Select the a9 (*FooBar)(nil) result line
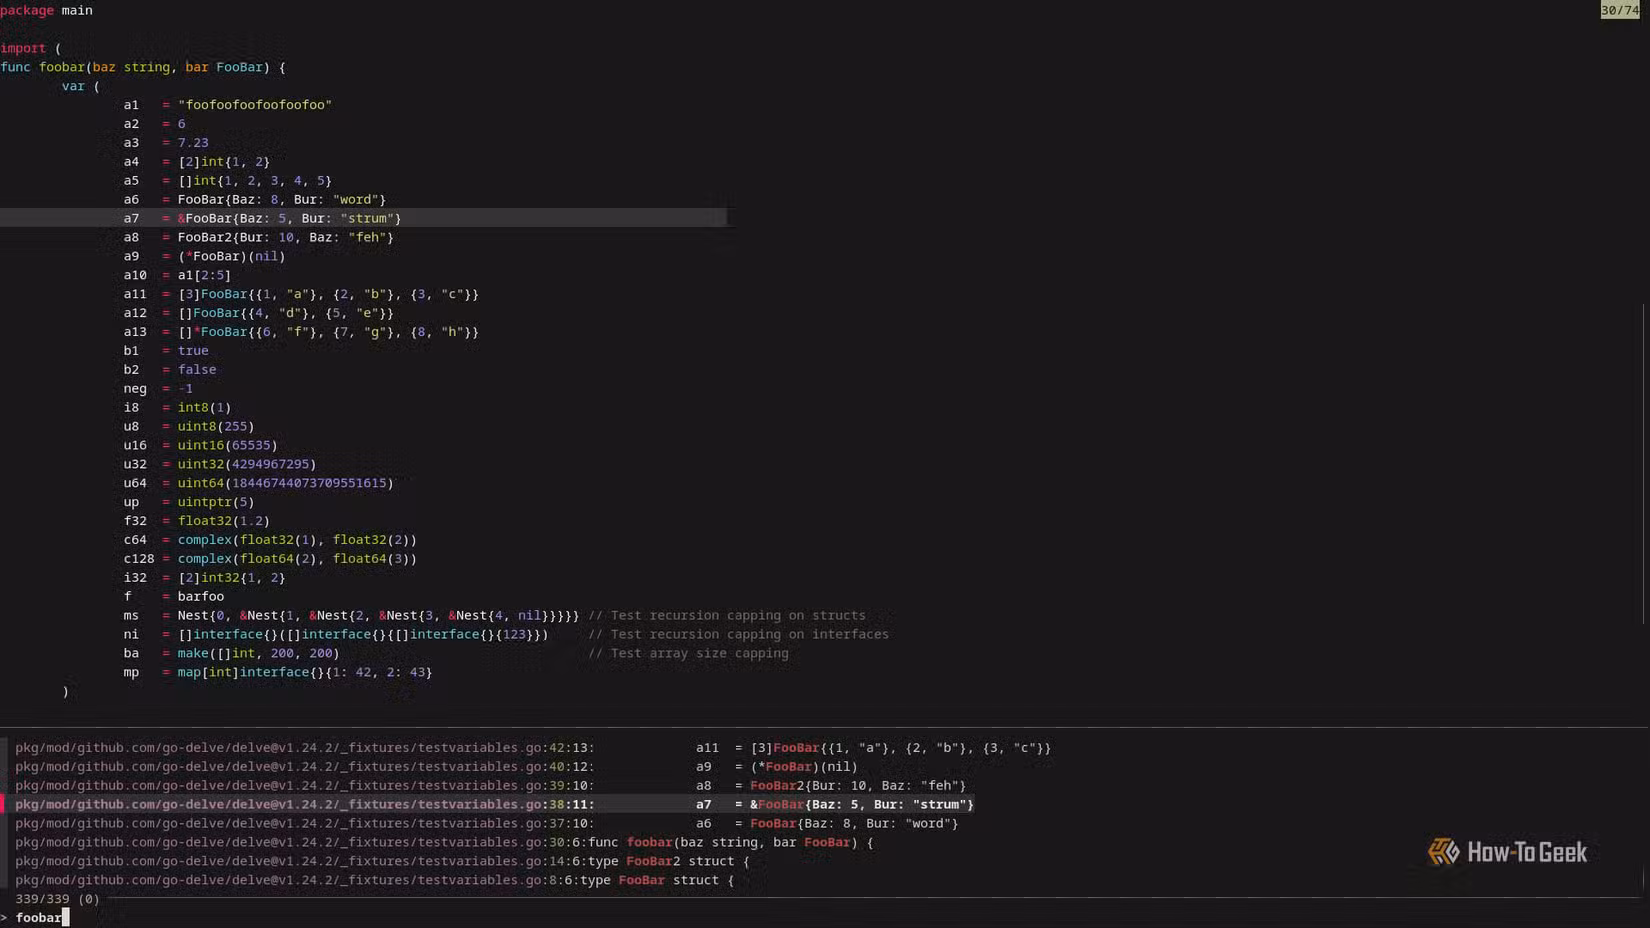This screenshot has height=928, width=1650. pyautogui.click(x=436, y=767)
